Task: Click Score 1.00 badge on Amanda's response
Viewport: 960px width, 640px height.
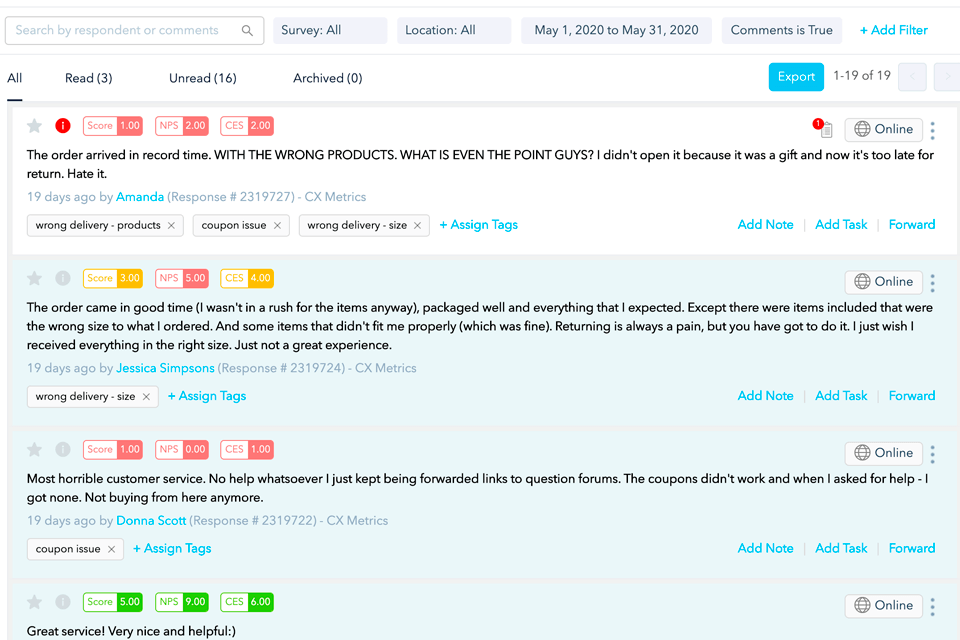Action: [113, 126]
